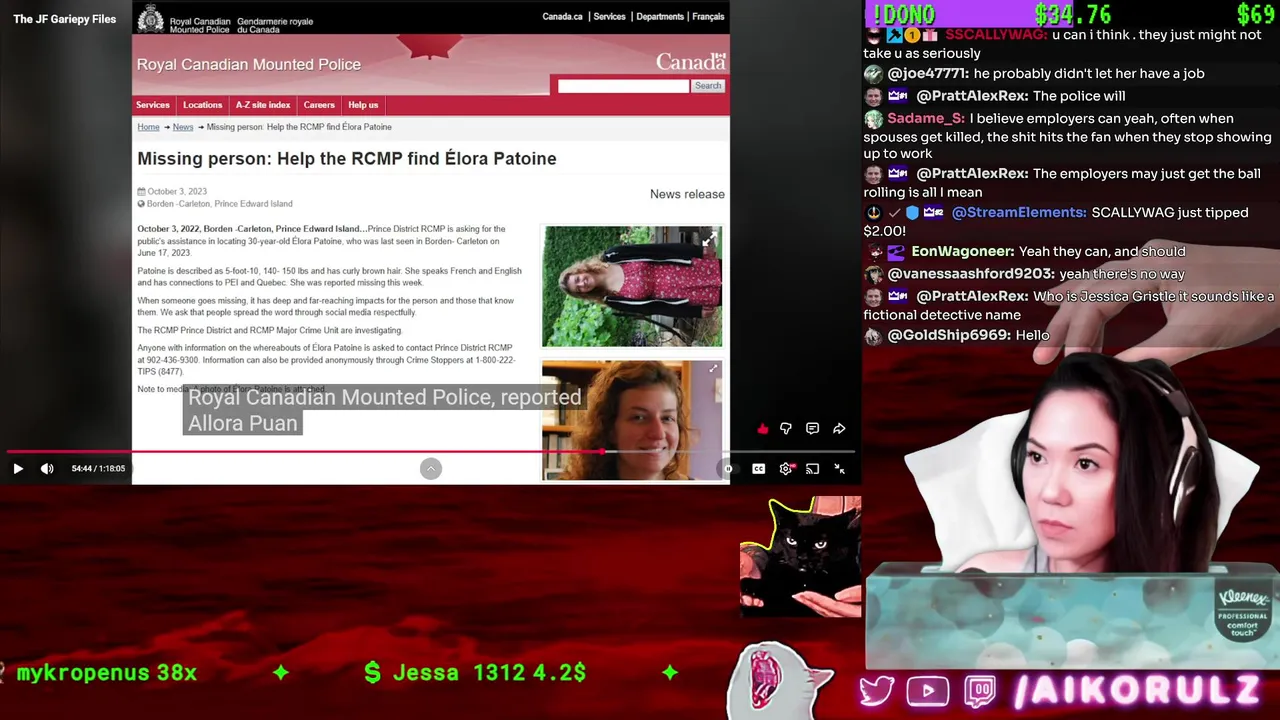Click the RCMP search input field

[623, 86]
